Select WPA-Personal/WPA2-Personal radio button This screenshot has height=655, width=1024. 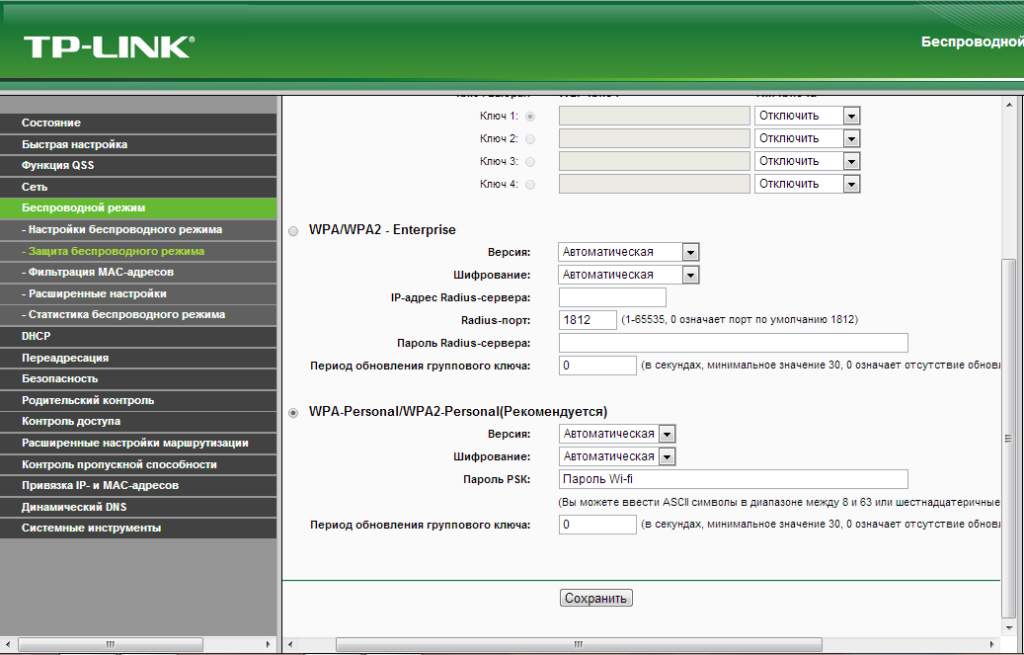tap(293, 413)
